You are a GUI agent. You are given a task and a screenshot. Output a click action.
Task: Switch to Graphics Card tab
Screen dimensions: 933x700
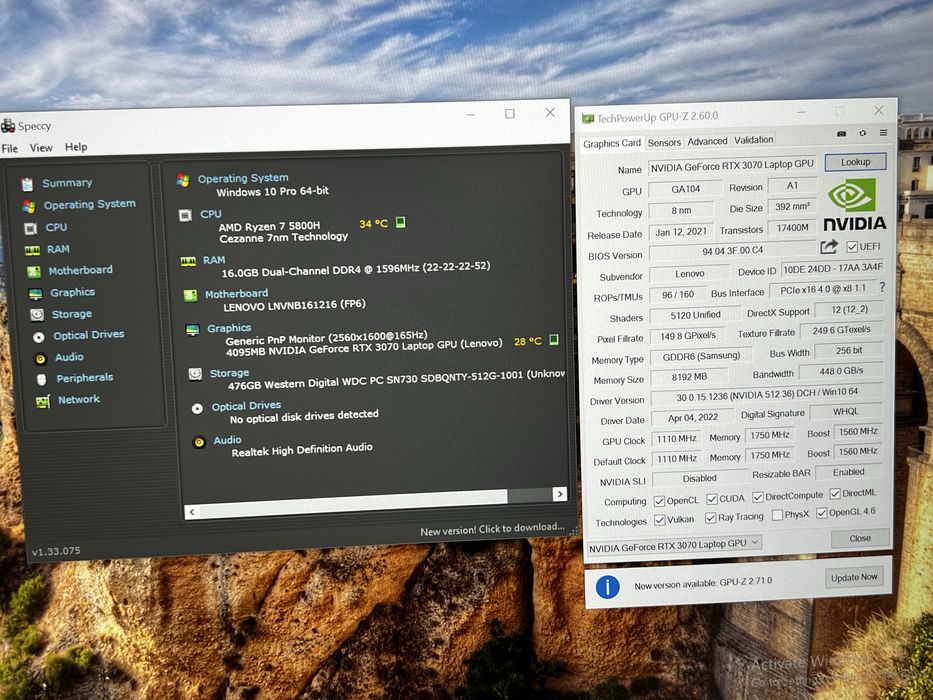tap(612, 144)
